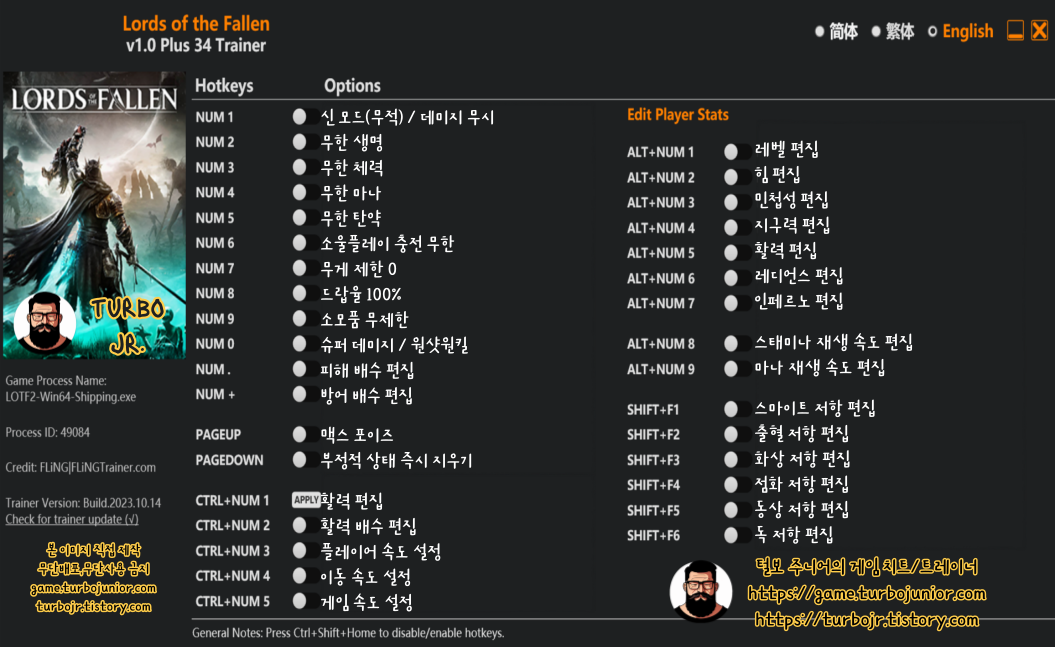Enable the NUM 4 infinite mana toggle
This screenshot has height=647, width=1055.
(x=305, y=192)
